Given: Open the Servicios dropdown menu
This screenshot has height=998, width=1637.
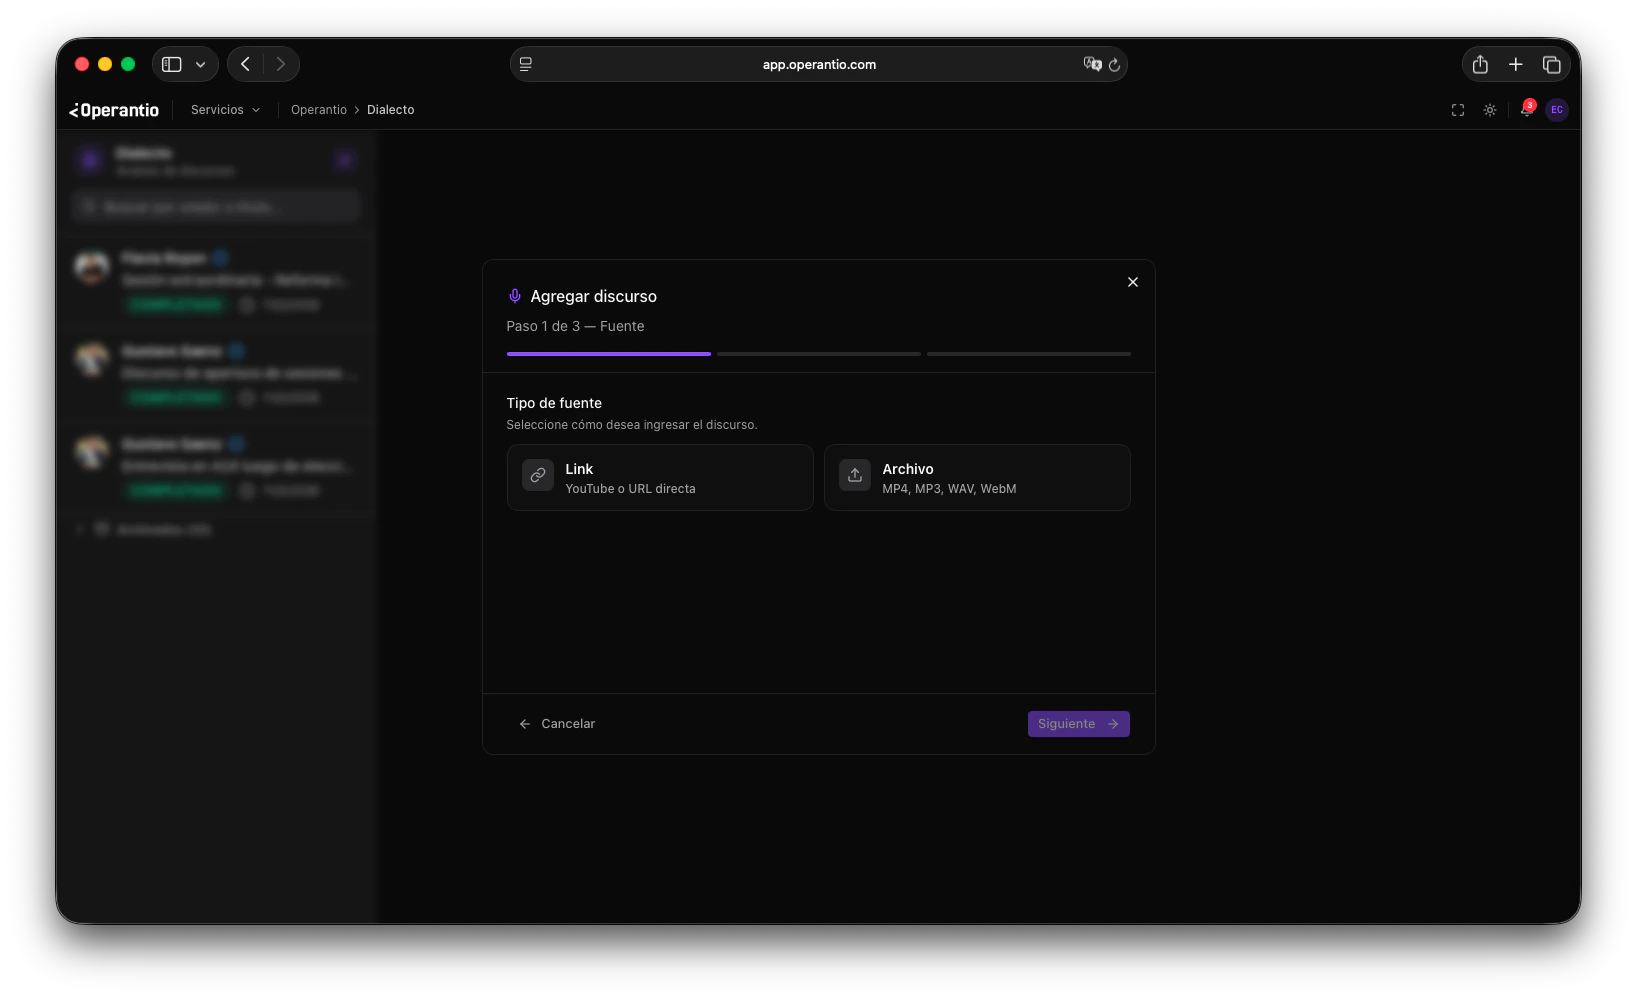Looking at the screenshot, I should pos(225,110).
